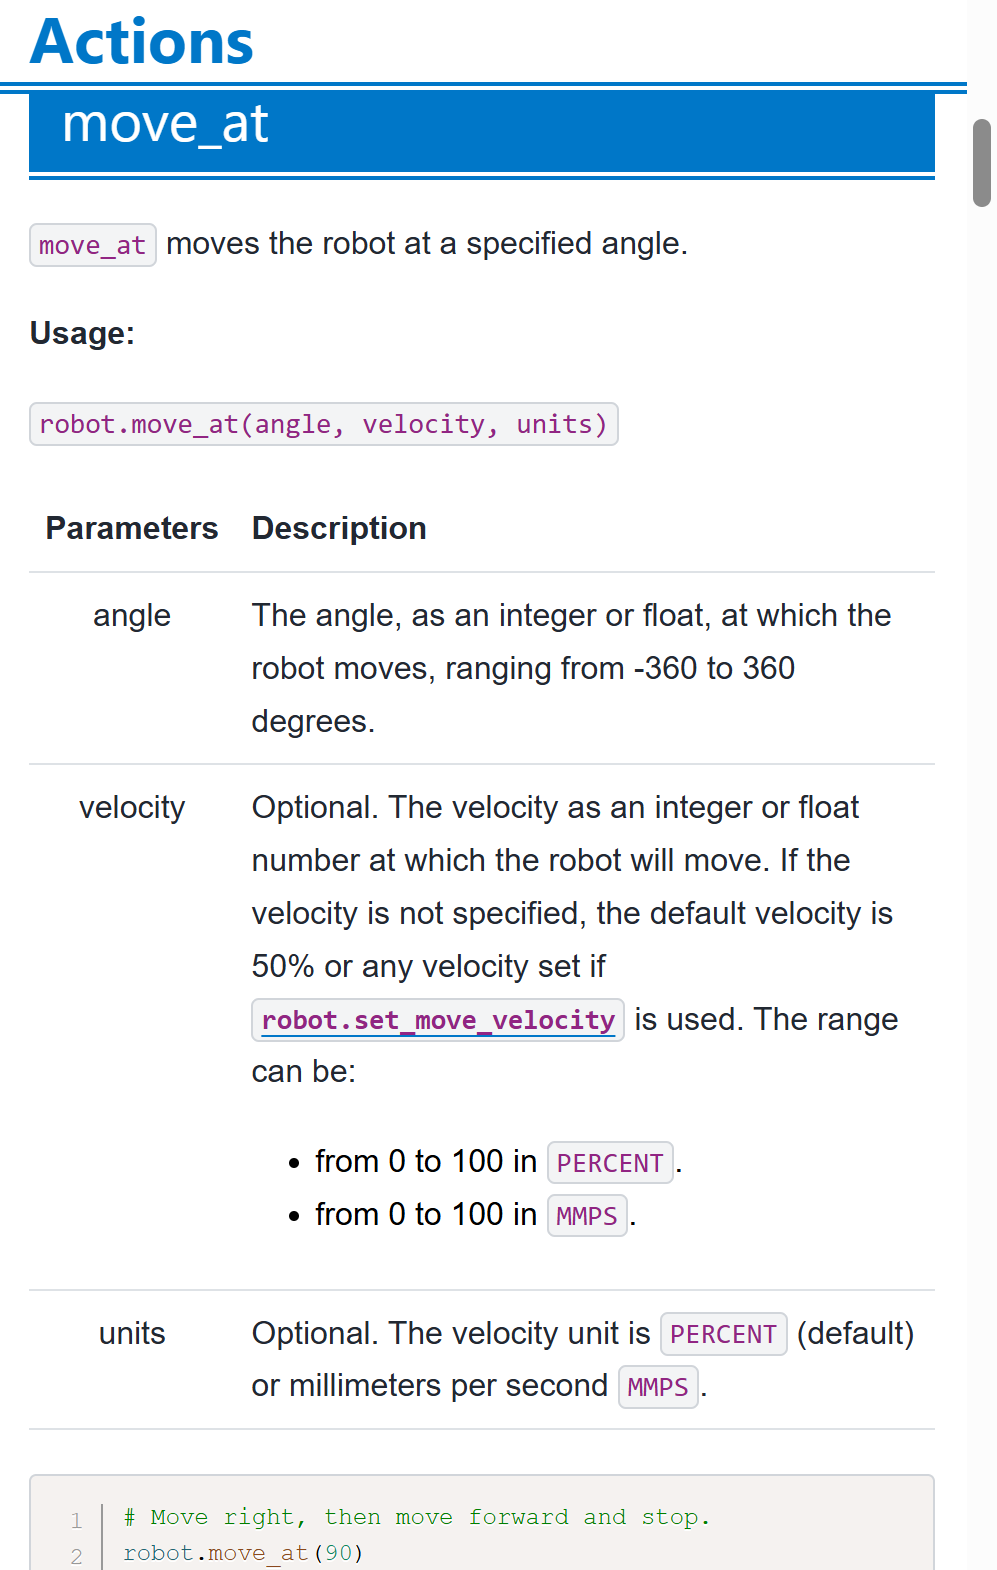This screenshot has width=997, height=1570.
Task: Open the robot.set_move_velocity link
Action: click(438, 1020)
